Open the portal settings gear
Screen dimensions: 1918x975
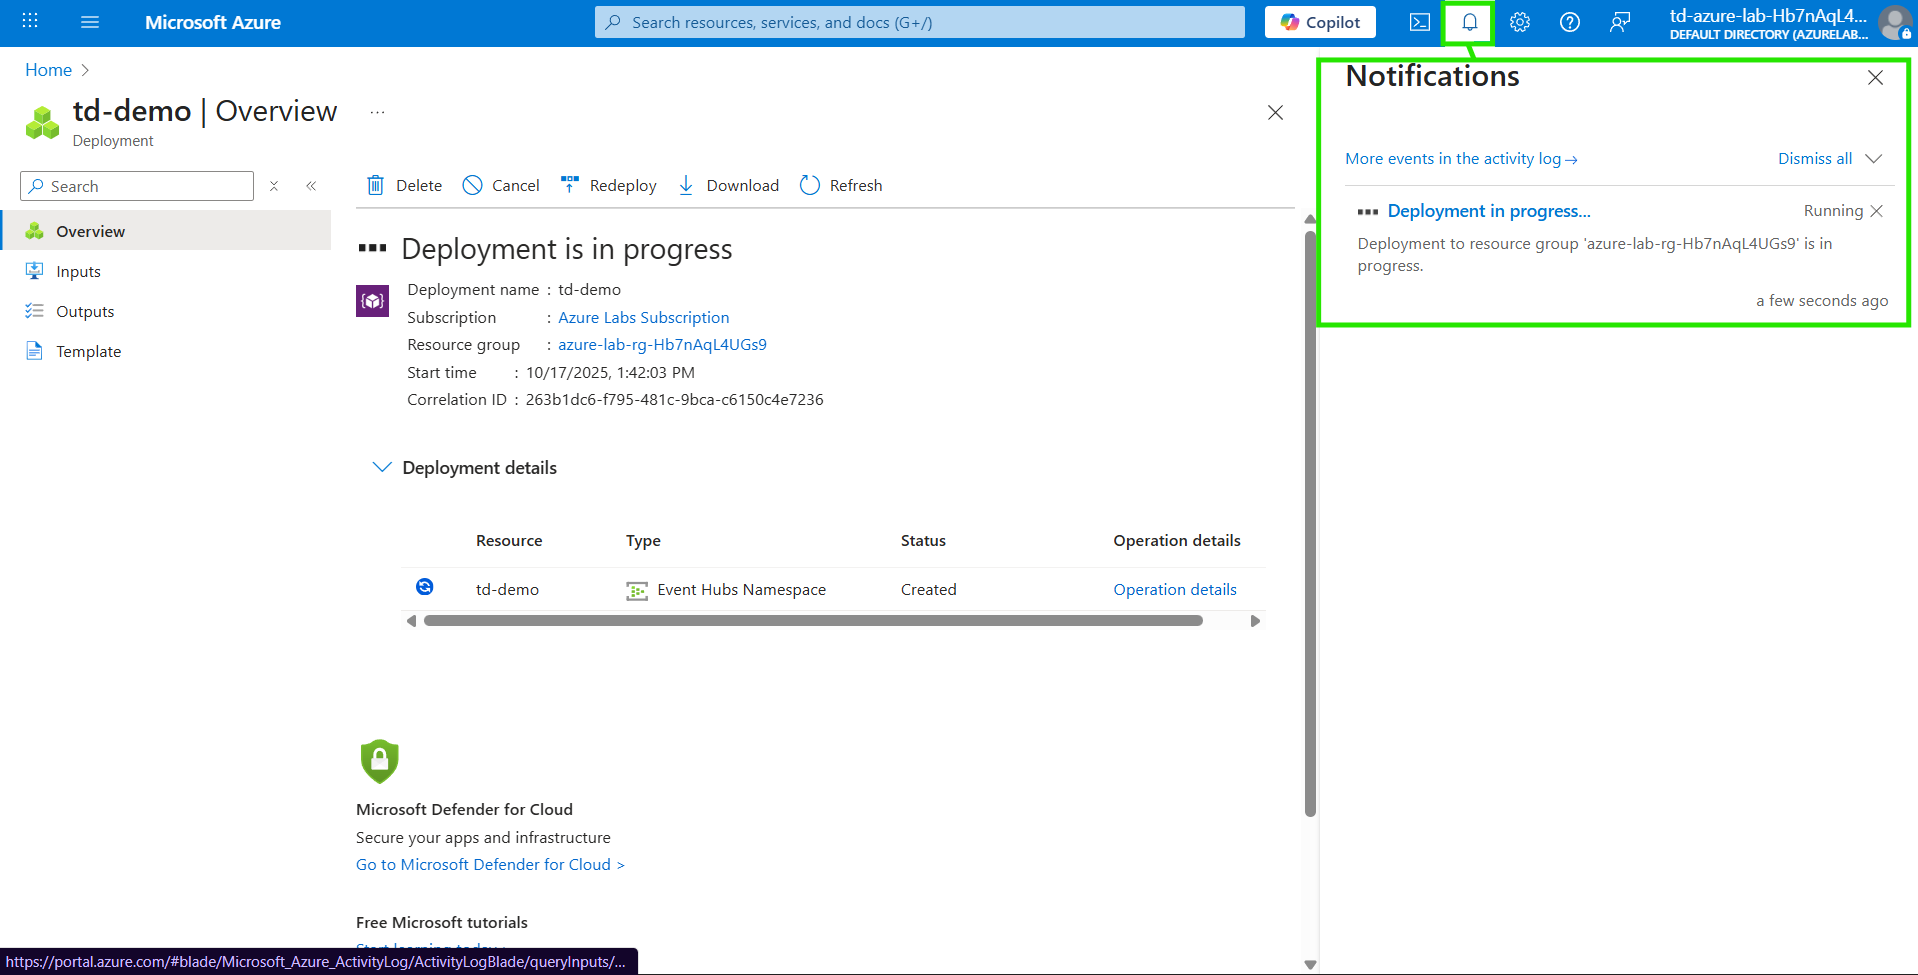pyautogui.click(x=1519, y=22)
